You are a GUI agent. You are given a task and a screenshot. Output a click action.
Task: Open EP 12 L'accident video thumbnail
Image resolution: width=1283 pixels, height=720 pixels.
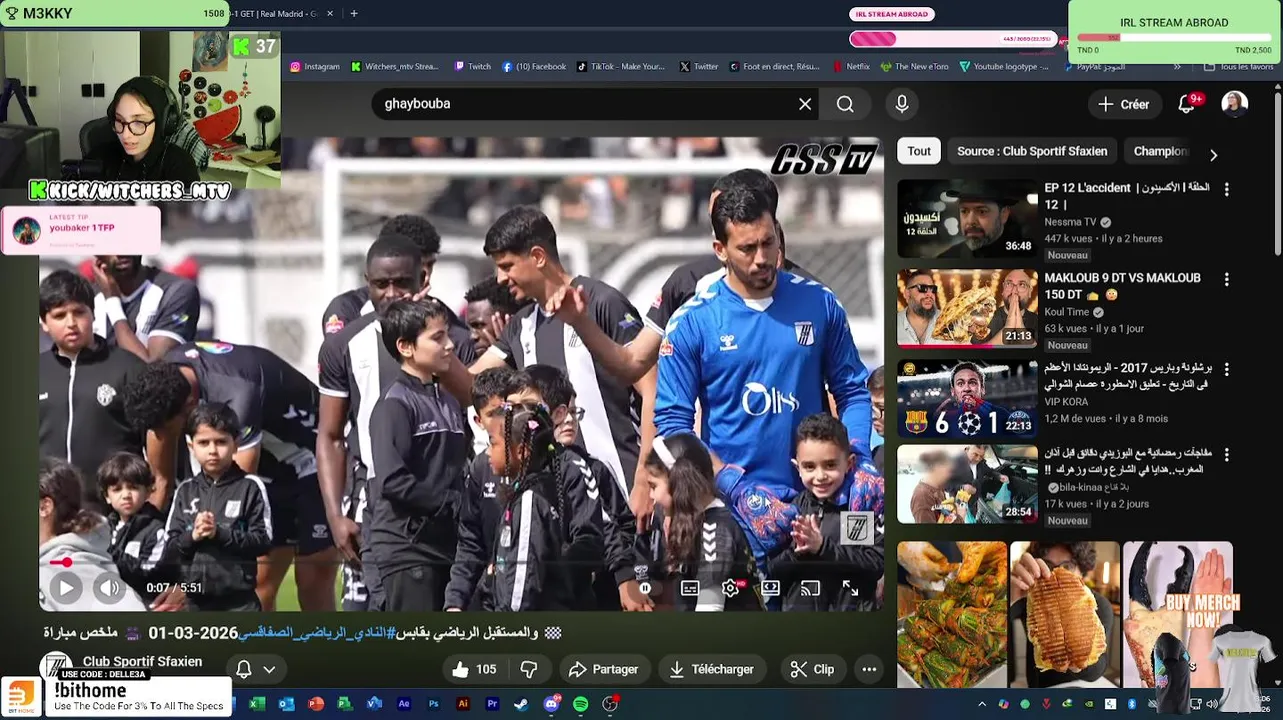[967, 218]
